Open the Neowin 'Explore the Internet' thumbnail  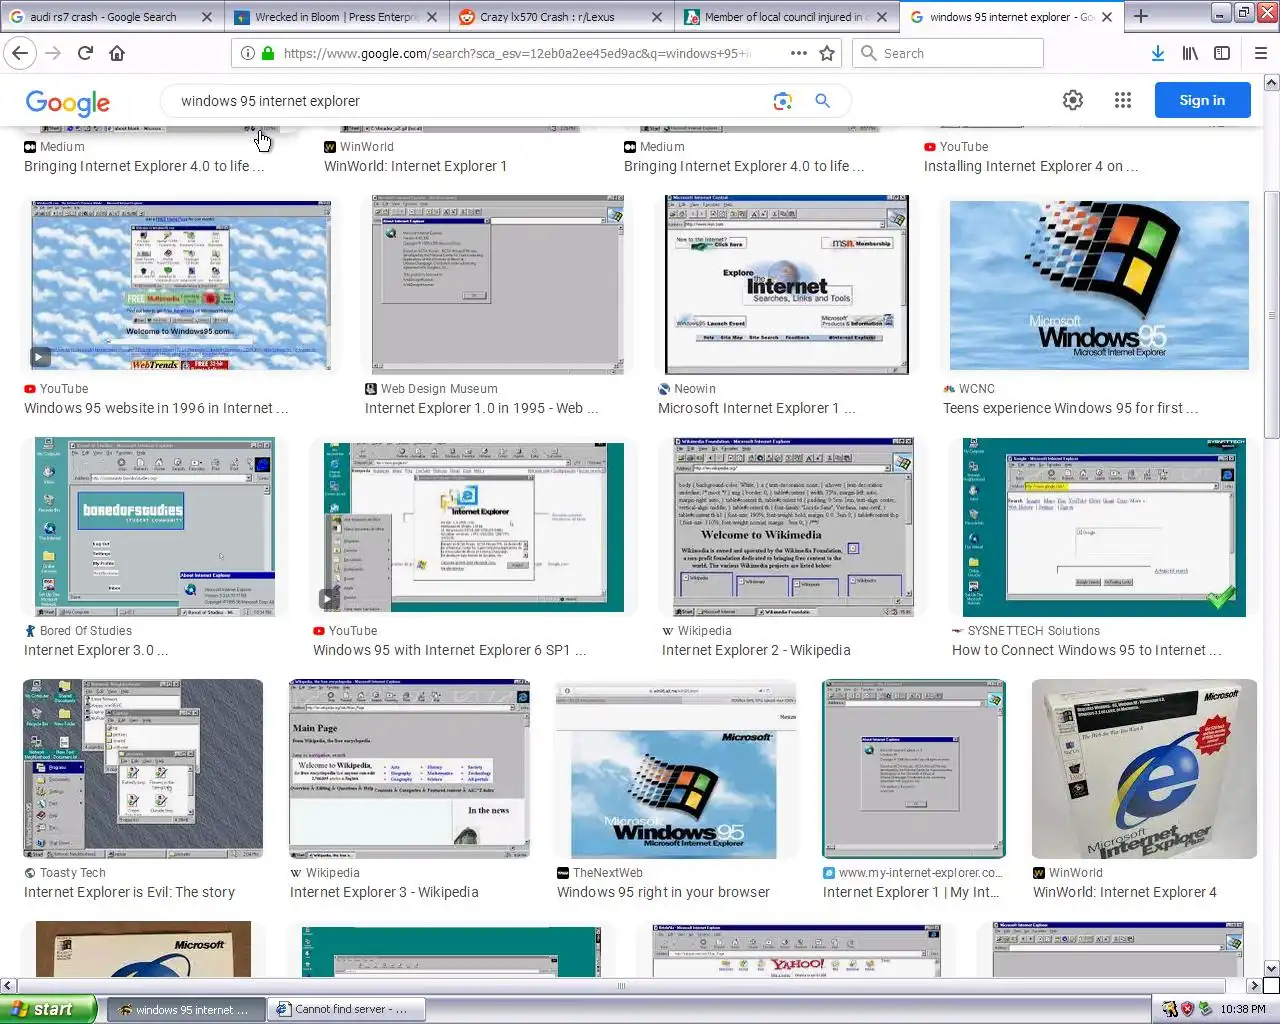[x=787, y=285]
